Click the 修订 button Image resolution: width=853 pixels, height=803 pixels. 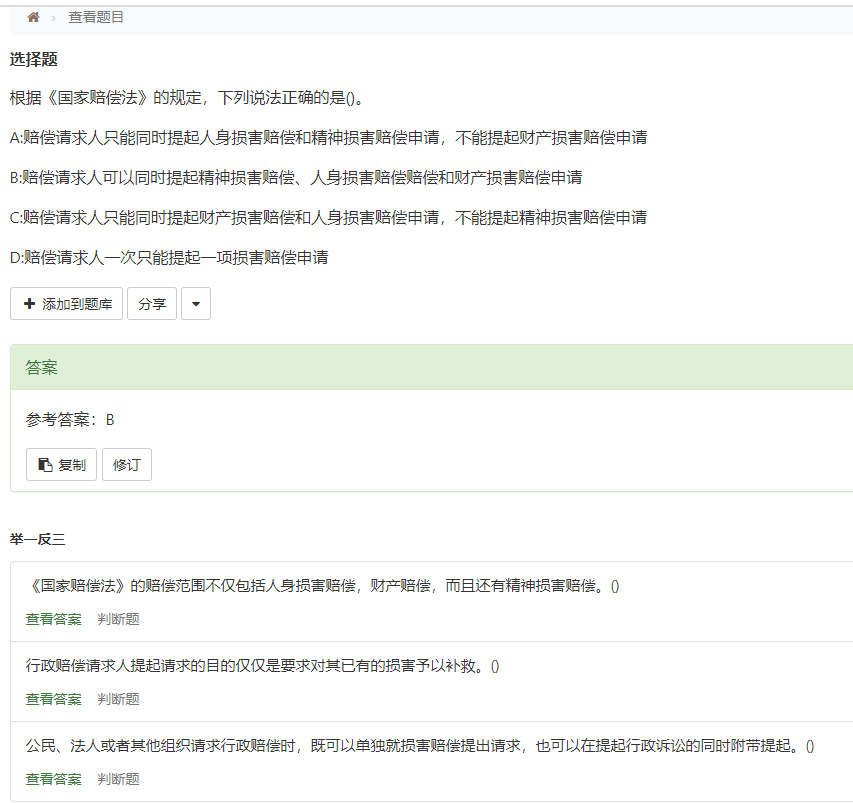127,464
